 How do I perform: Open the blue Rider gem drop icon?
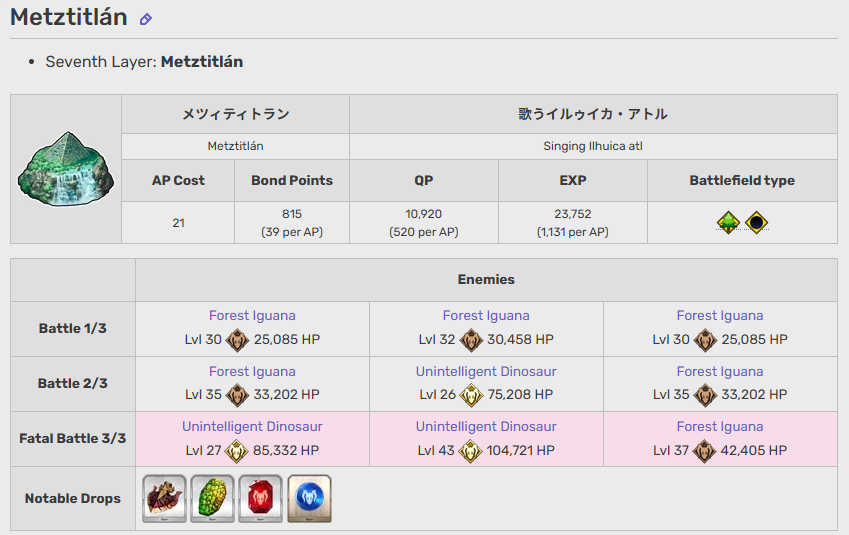pyautogui.click(x=309, y=499)
